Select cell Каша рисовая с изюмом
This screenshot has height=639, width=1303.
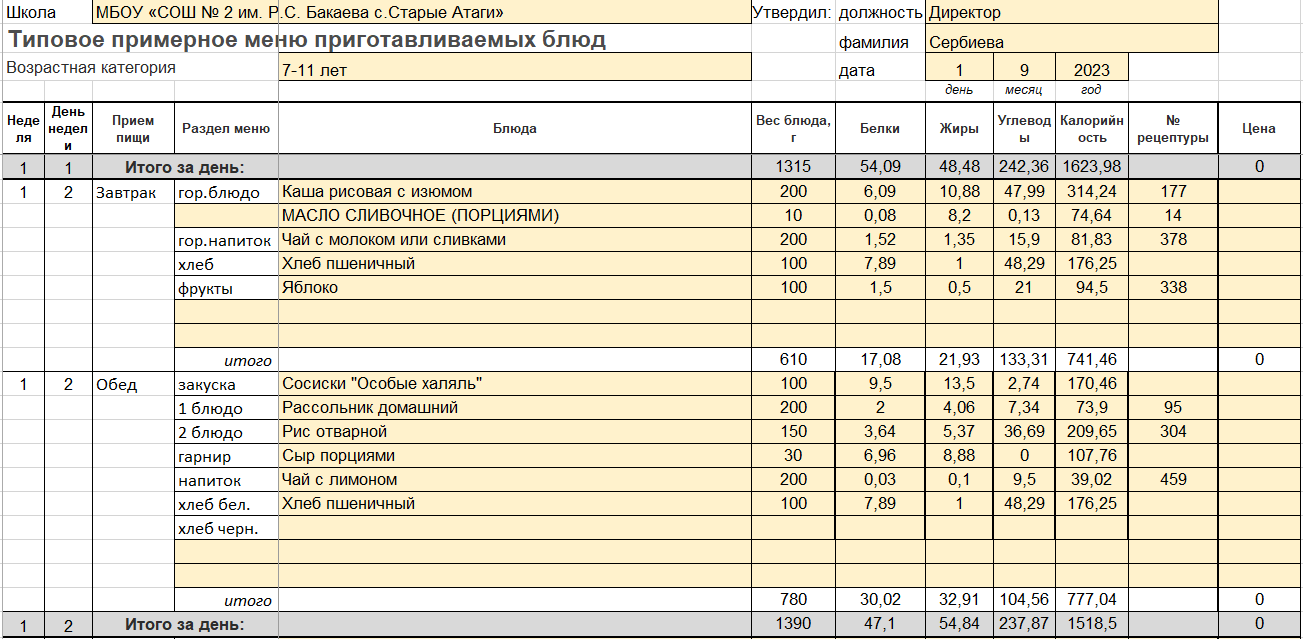coord(515,192)
